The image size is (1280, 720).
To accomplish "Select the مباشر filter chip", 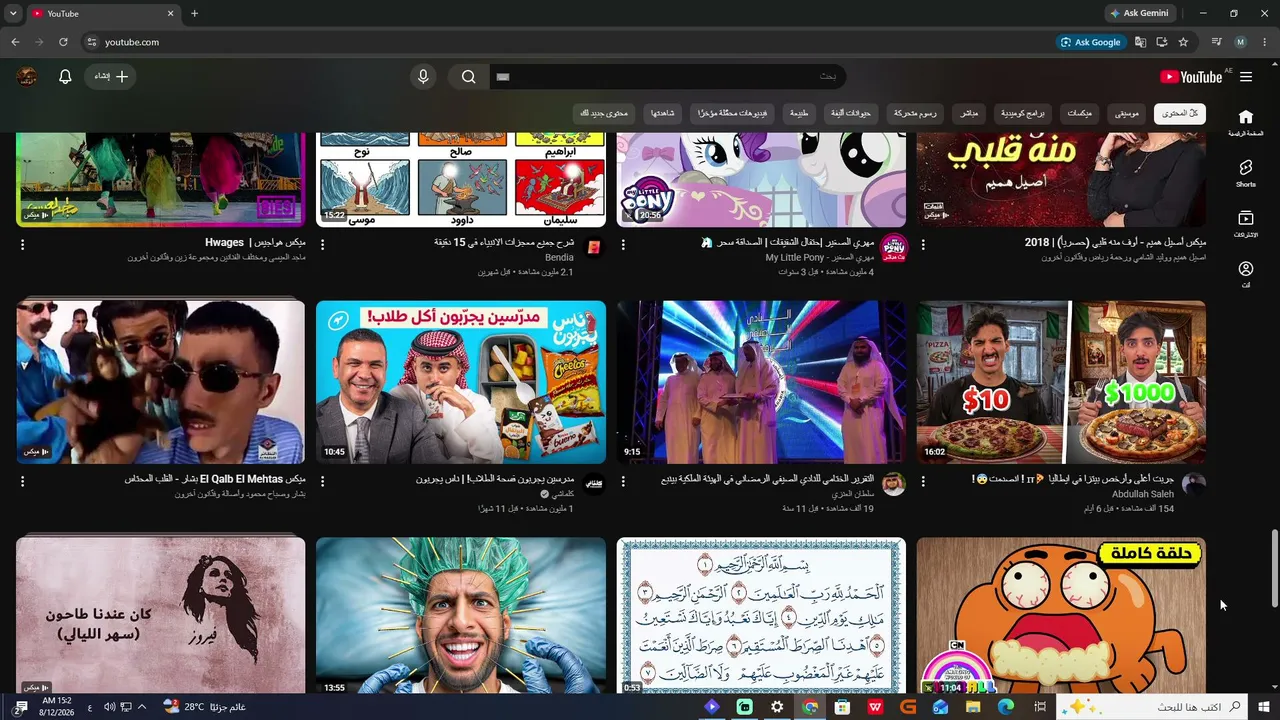I will click(x=969, y=114).
